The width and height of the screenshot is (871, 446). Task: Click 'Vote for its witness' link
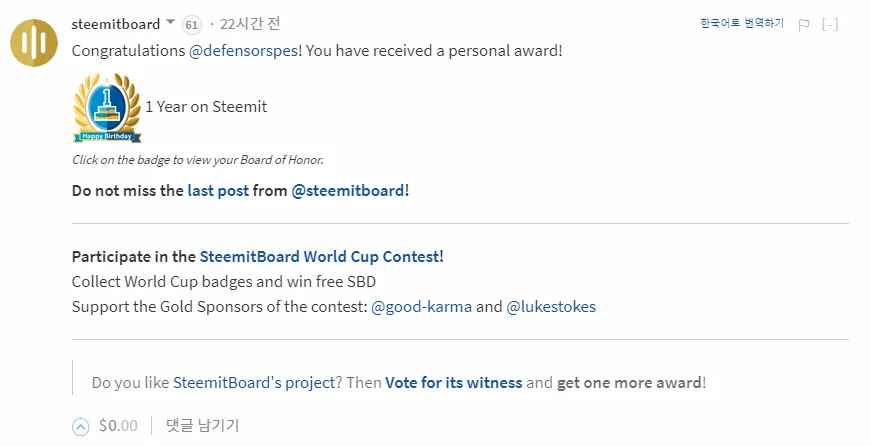pyautogui.click(x=454, y=383)
